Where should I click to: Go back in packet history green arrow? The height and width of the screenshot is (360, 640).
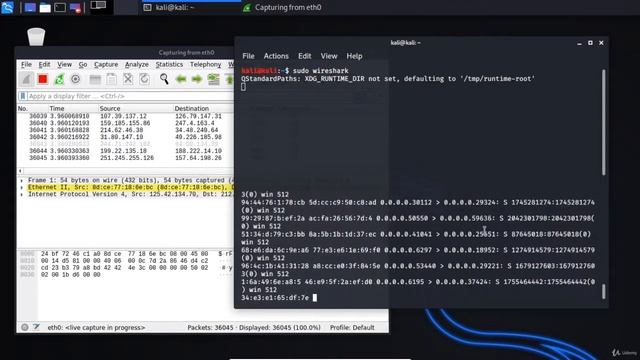(181, 79)
